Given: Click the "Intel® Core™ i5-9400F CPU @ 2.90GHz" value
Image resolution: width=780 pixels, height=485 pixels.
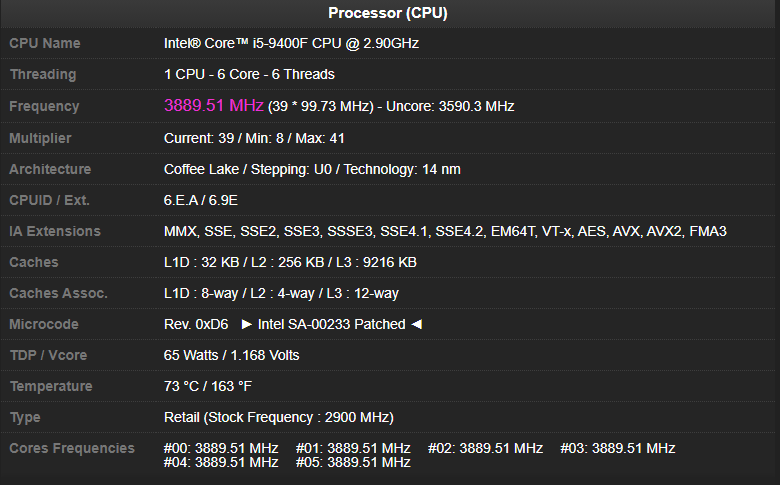Looking at the screenshot, I should point(292,43).
